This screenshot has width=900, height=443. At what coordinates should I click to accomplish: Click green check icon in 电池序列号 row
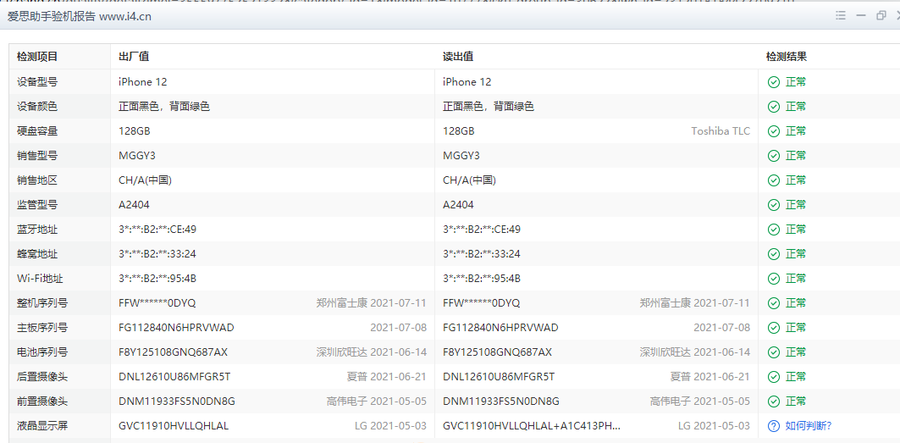(773, 352)
